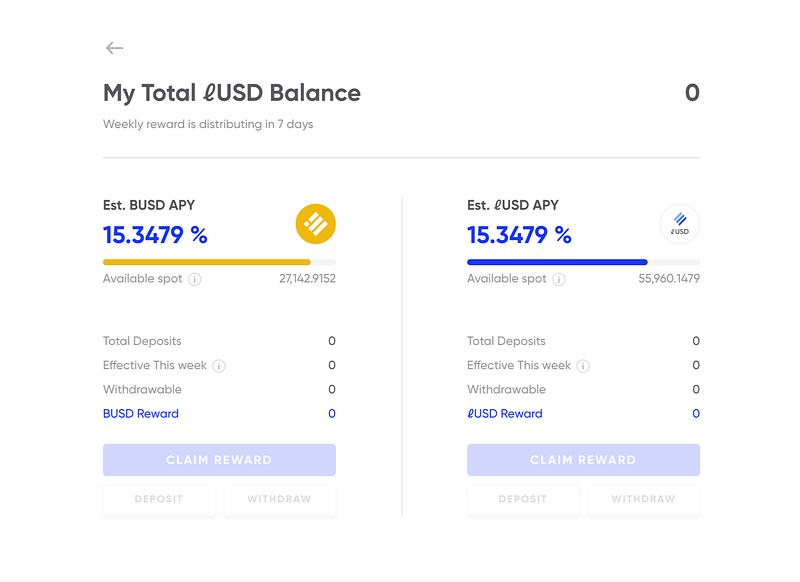Click info icon beside ℓUSD Effective This week

(583, 366)
